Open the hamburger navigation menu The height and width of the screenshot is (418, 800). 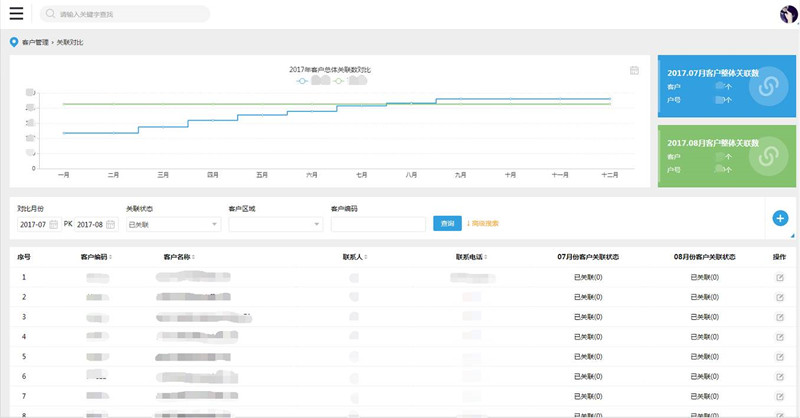[16, 14]
